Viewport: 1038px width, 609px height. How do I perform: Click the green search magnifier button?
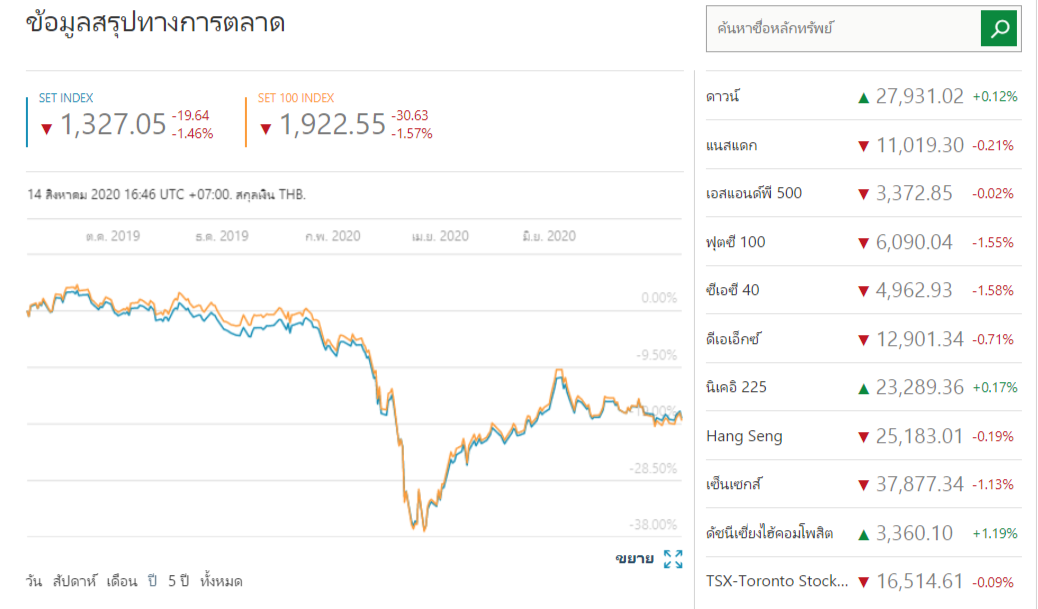pyautogui.click(x=999, y=28)
